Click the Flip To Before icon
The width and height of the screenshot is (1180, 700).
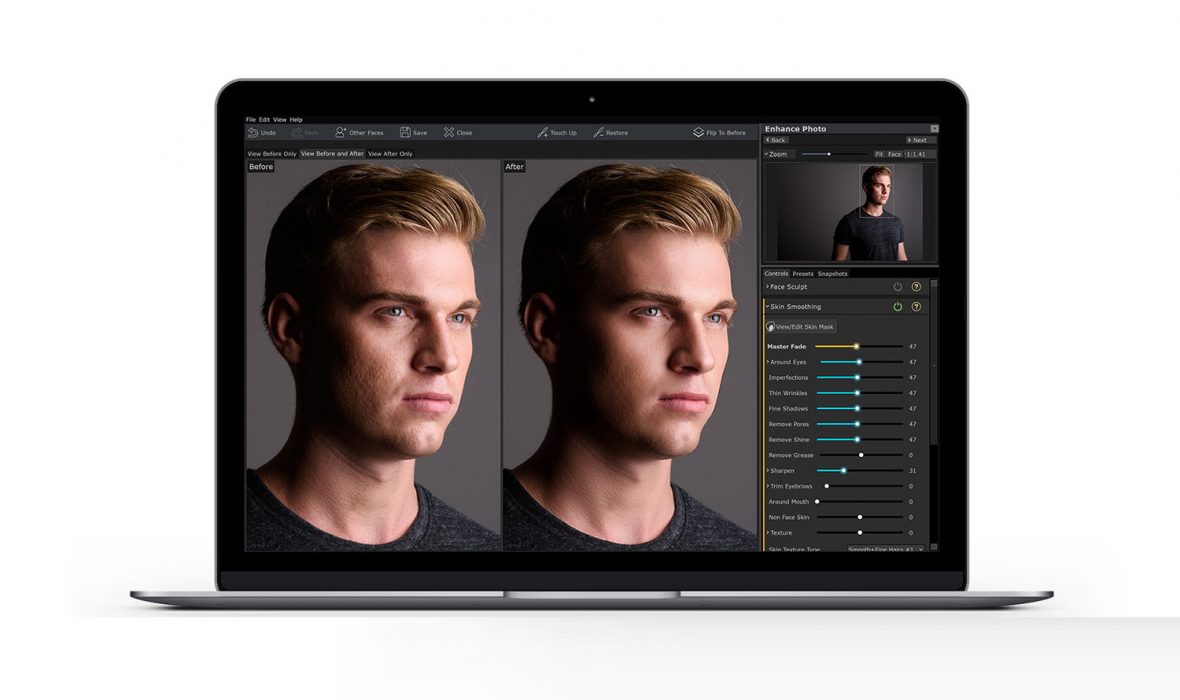(x=697, y=131)
